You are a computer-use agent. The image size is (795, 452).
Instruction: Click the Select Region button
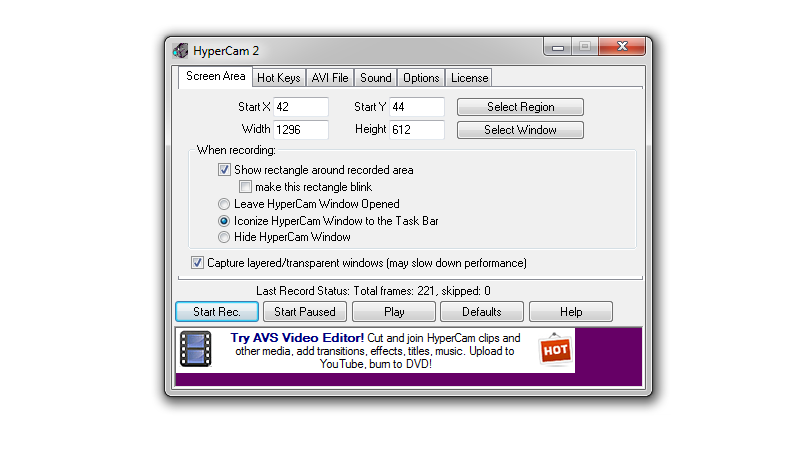(520, 107)
